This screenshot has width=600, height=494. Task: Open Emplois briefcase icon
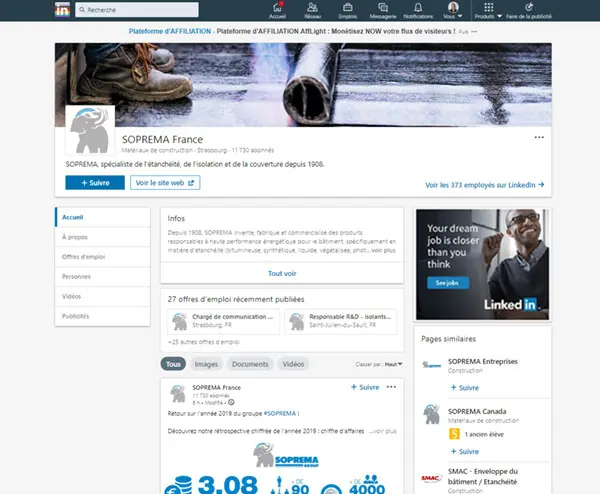coord(347,10)
